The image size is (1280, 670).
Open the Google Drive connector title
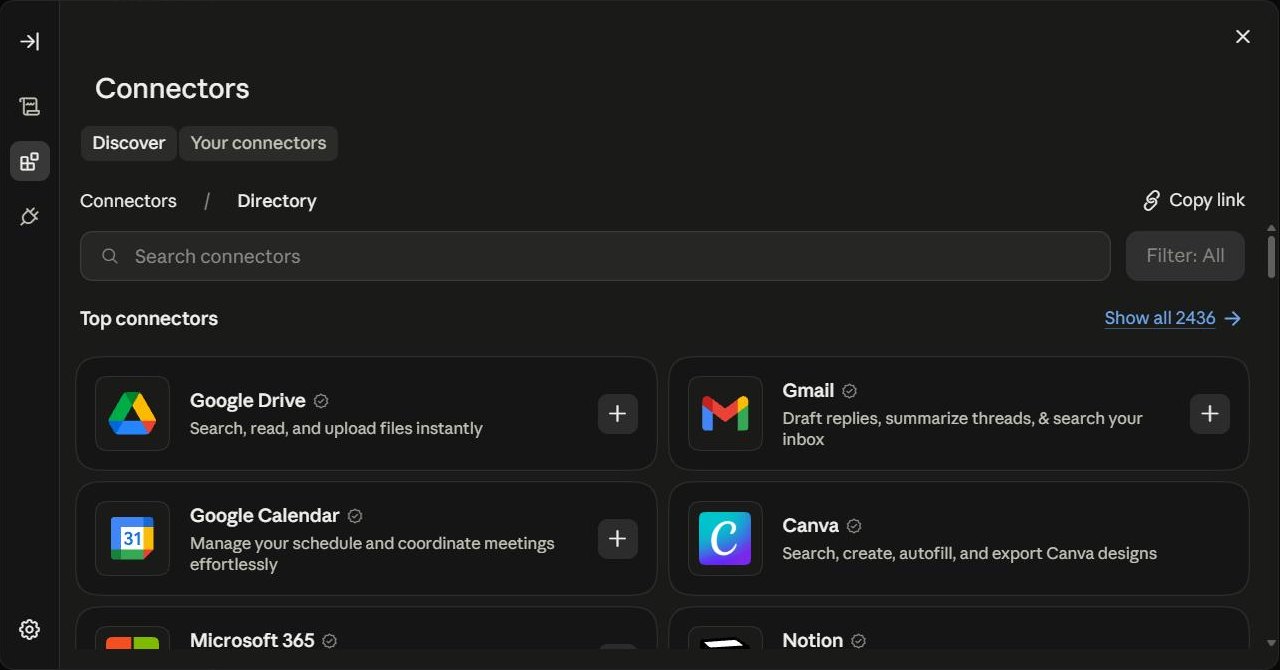pos(247,400)
